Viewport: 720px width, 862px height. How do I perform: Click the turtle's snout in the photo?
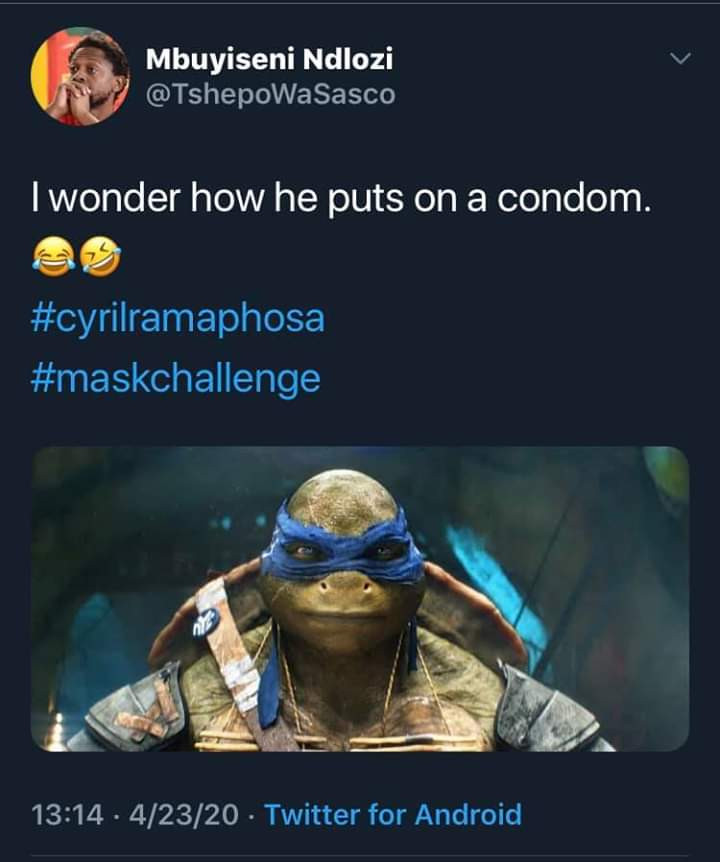(343, 591)
